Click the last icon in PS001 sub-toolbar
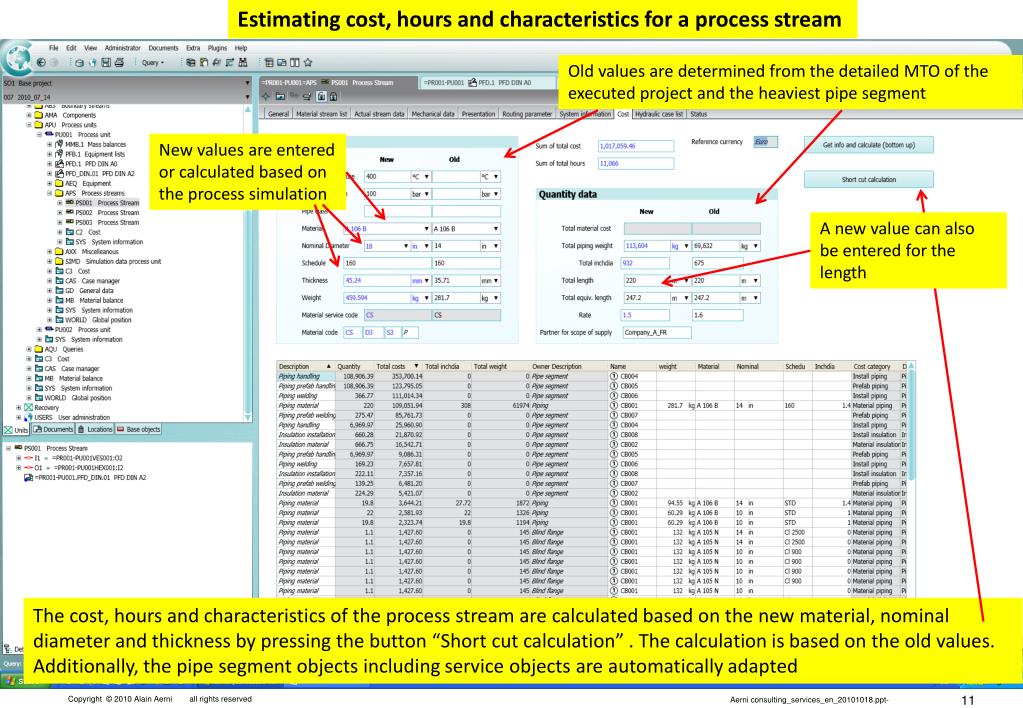The height and width of the screenshot is (708, 1023). click(333, 97)
